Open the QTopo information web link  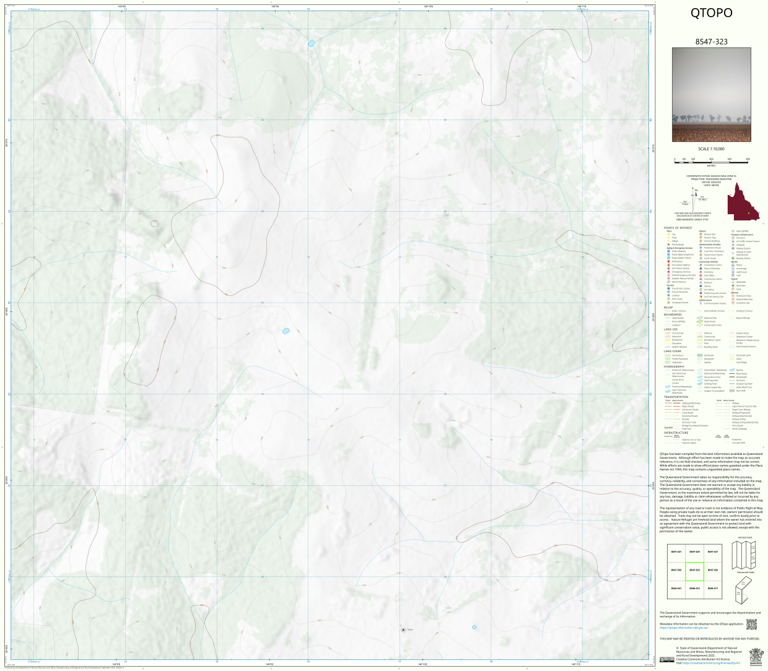click(684, 627)
